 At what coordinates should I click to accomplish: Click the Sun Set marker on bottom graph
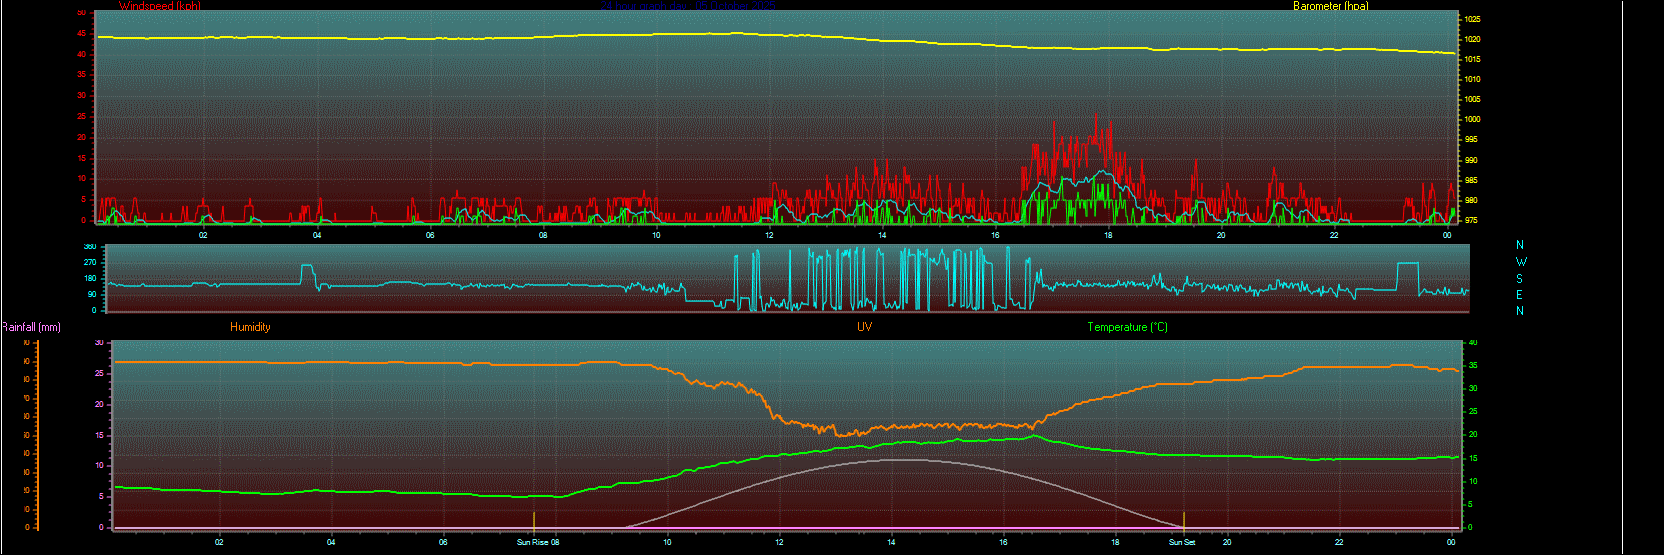1184,521
